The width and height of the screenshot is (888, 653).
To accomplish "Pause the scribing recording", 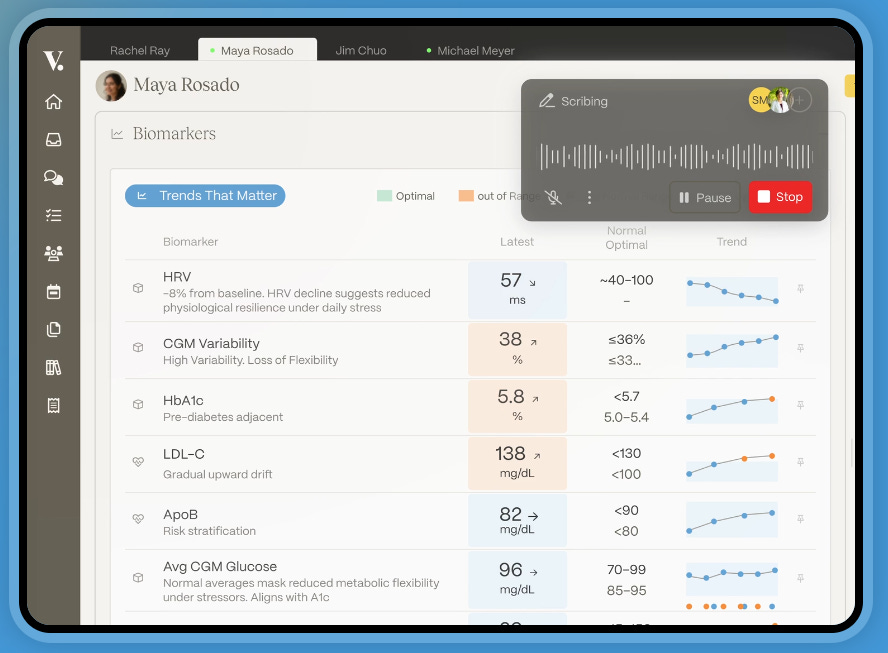I will [x=705, y=198].
